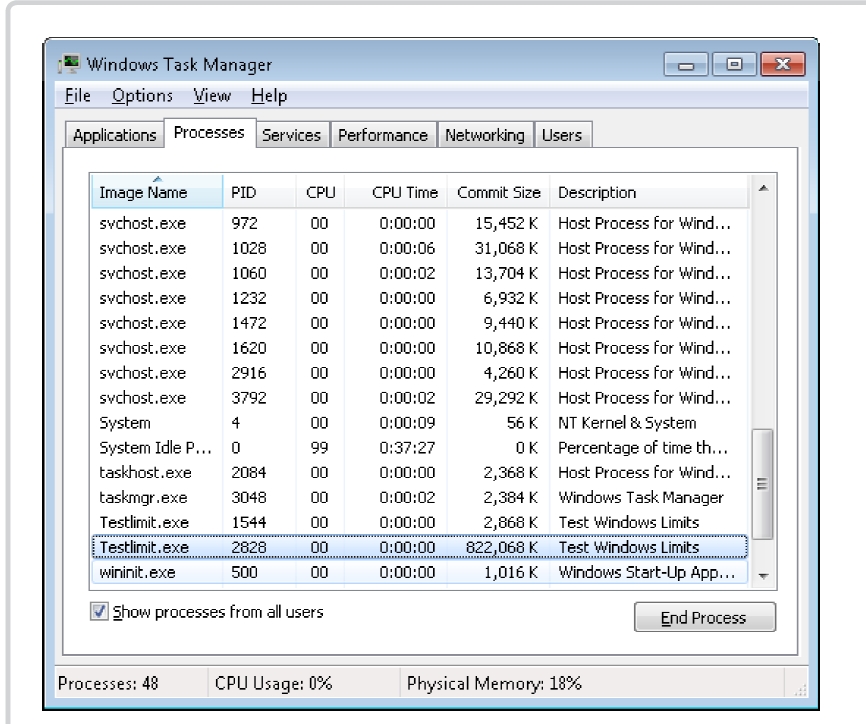Select Testlimit.exe with PID 1544
The height and width of the screenshot is (724, 866).
(x=420, y=522)
